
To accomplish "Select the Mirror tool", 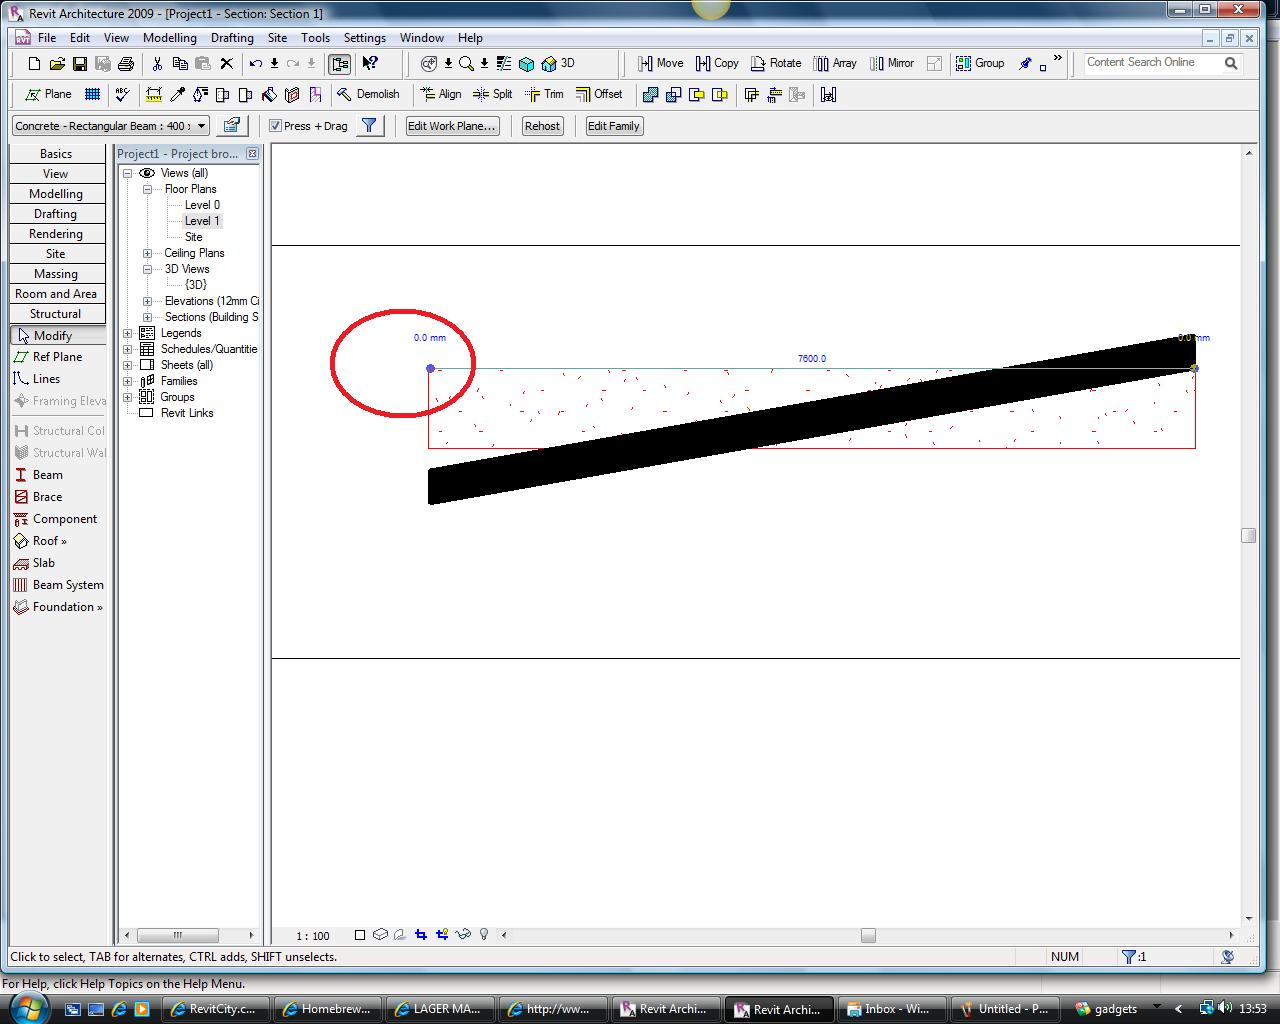I will coord(891,63).
